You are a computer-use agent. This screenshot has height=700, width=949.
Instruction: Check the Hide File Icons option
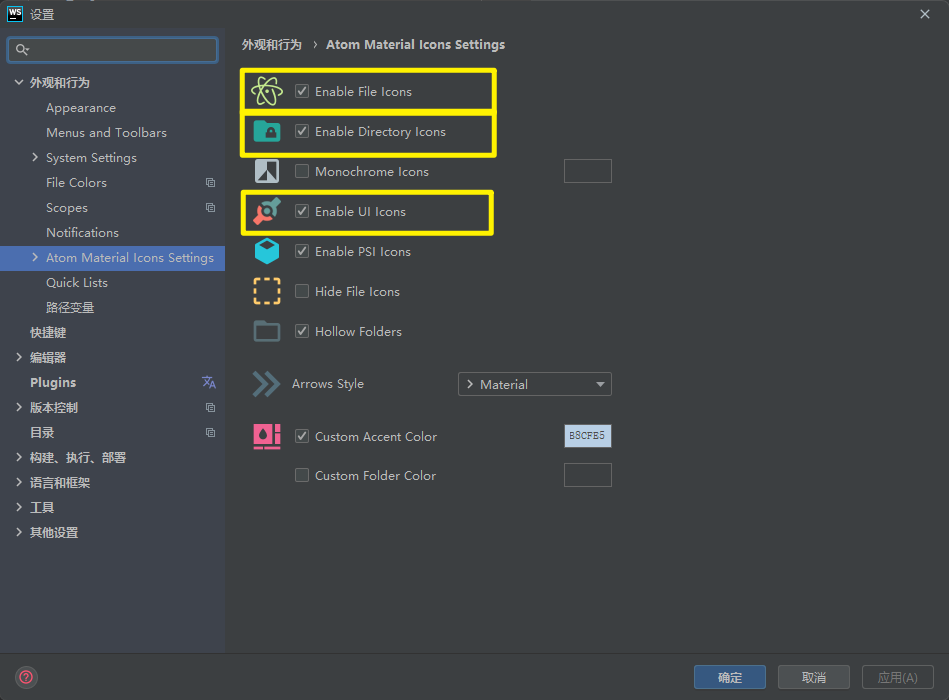[x=302, y=291]
